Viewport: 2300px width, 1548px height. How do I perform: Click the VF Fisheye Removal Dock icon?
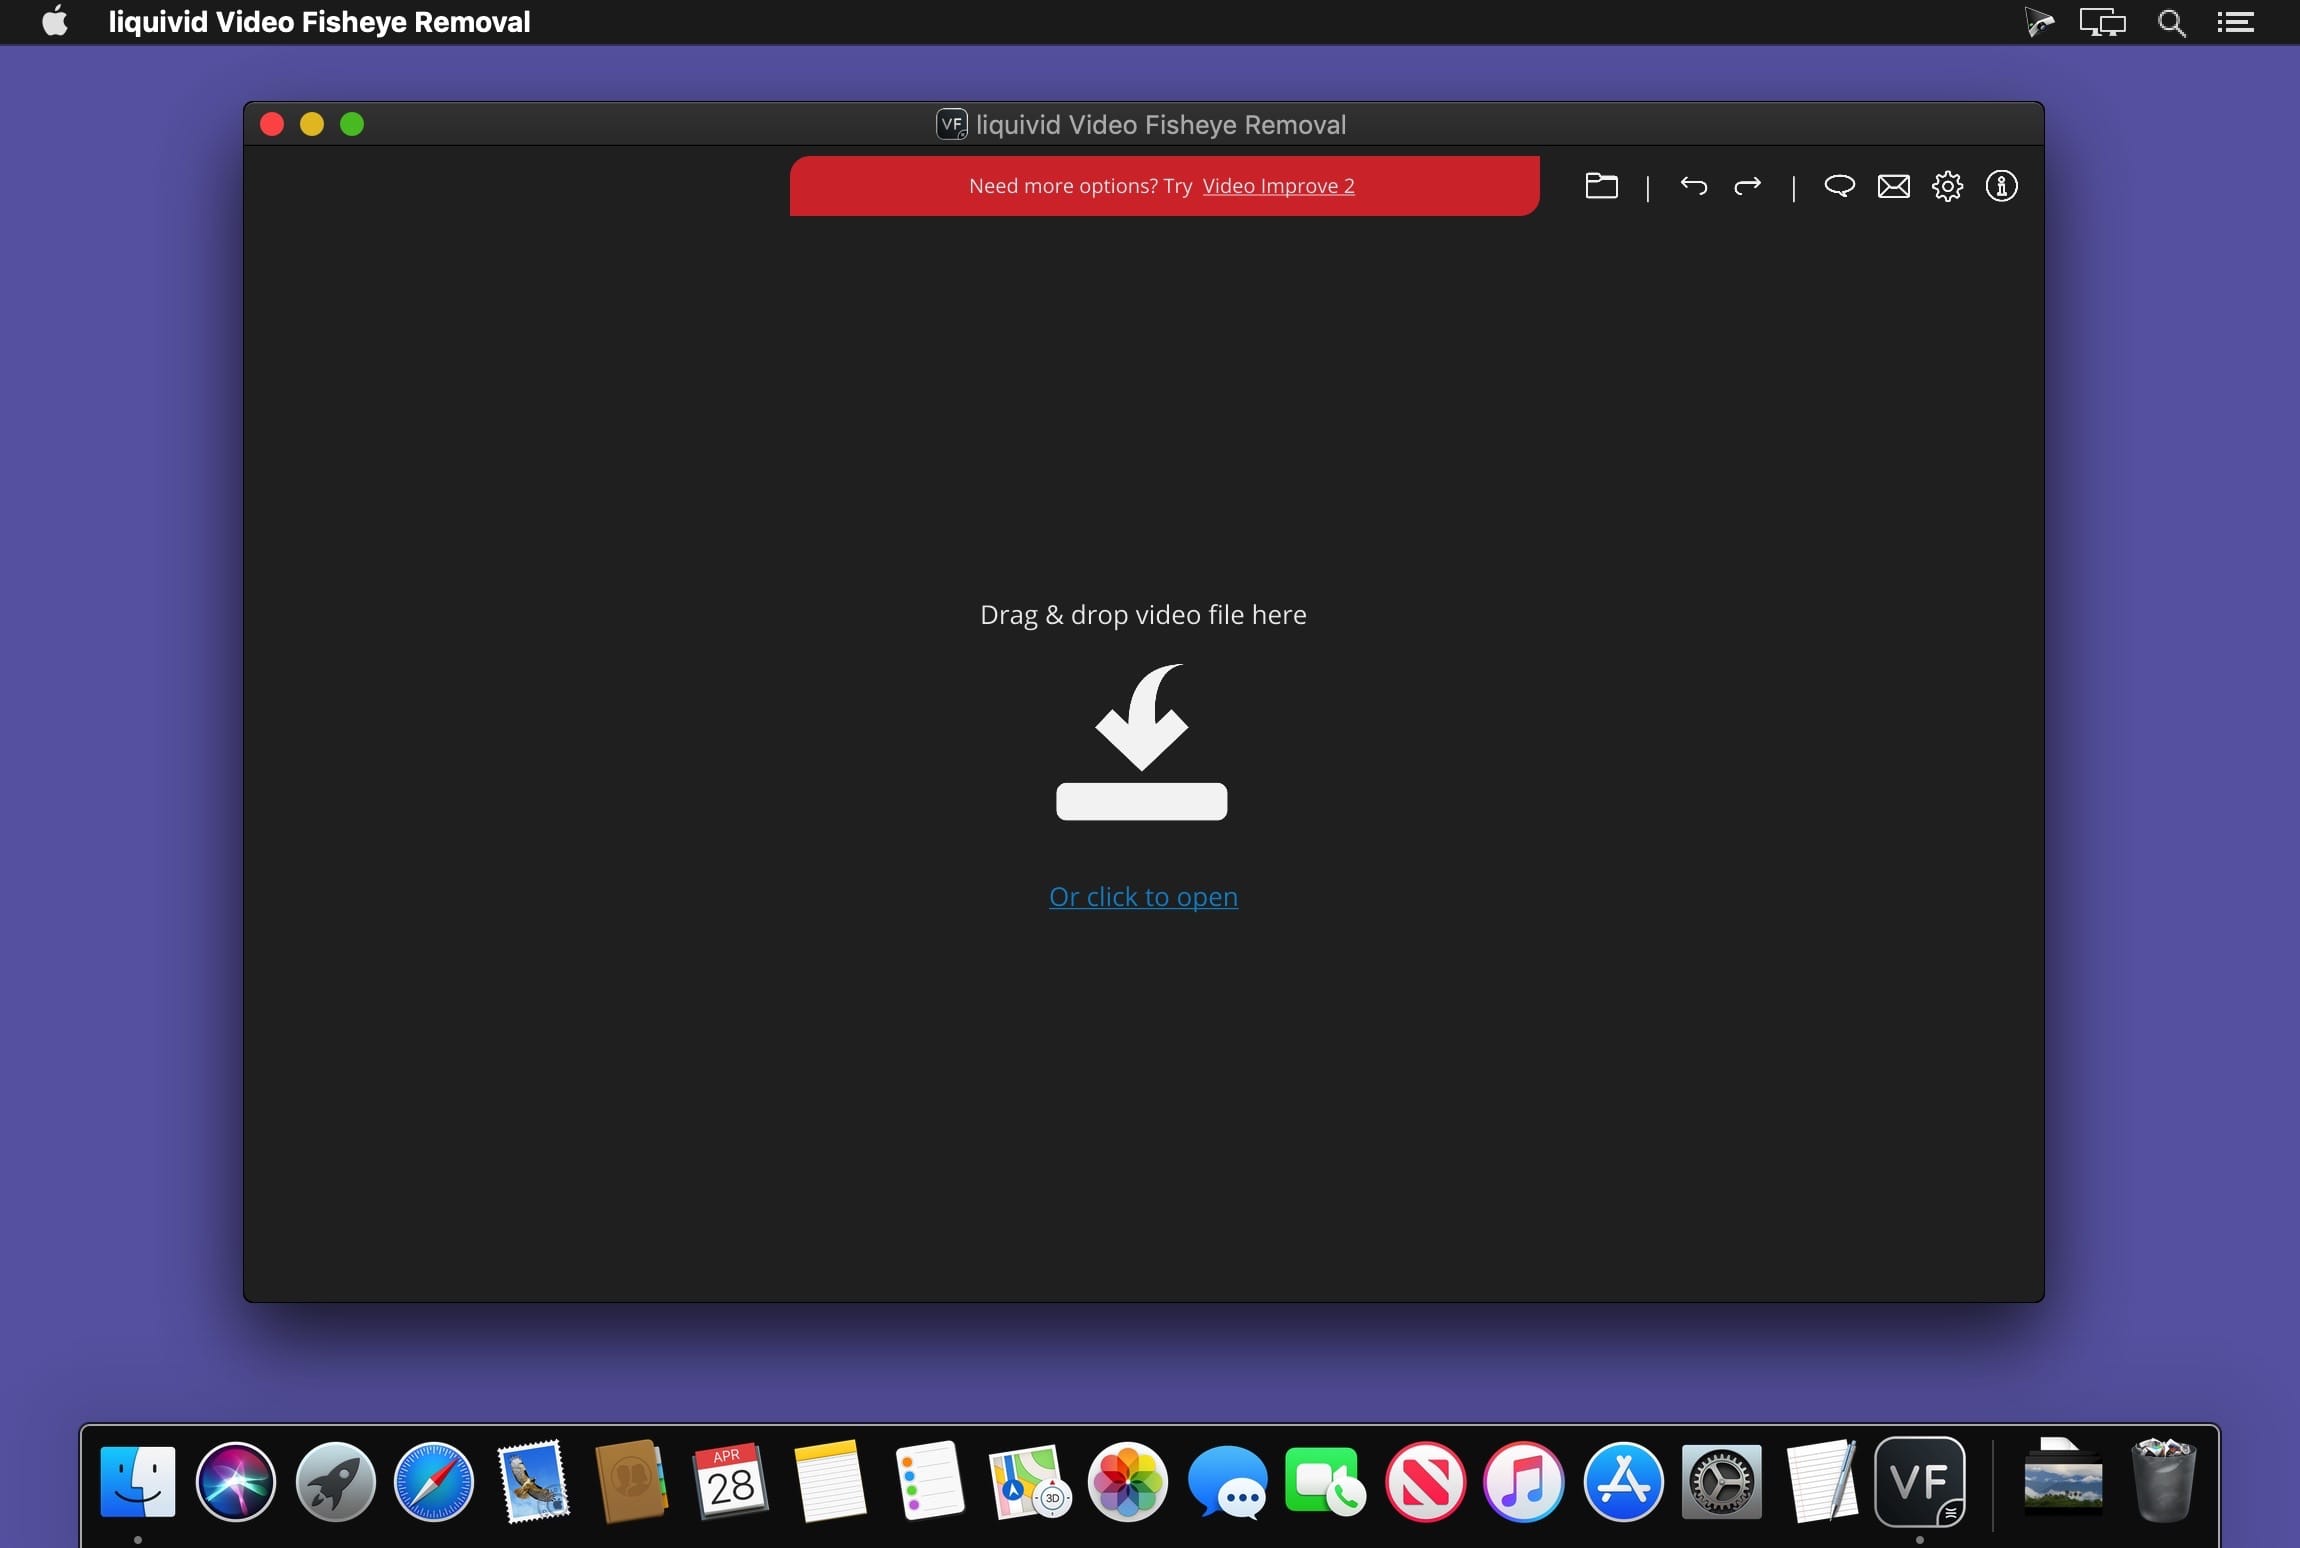click(x=1919, y=1481)
